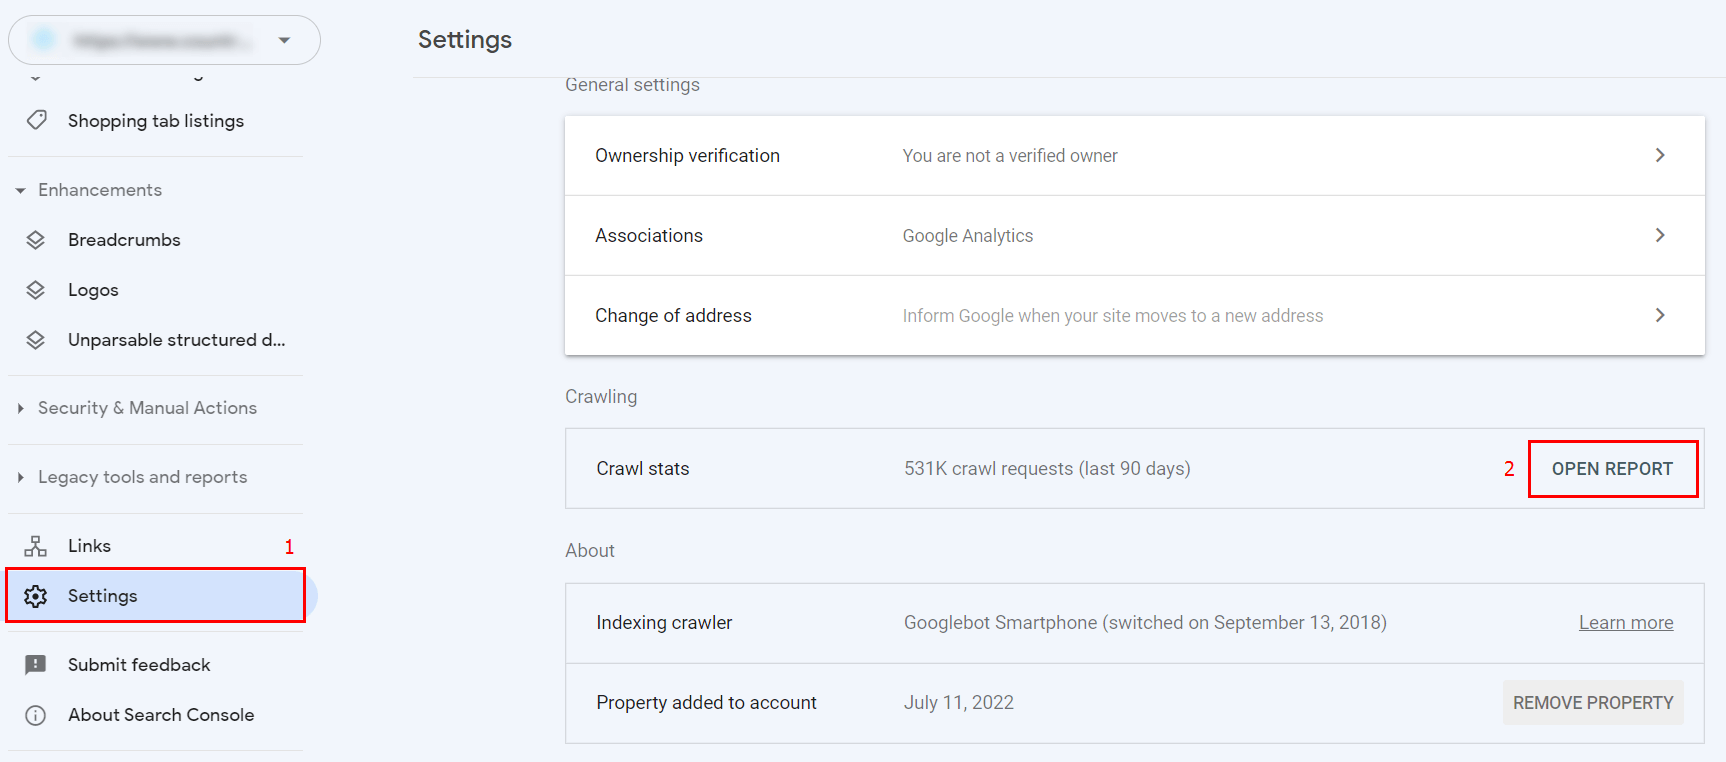Click the 531K crawl requests text
Screen dimensions: 1726x762
[1047, 469]
